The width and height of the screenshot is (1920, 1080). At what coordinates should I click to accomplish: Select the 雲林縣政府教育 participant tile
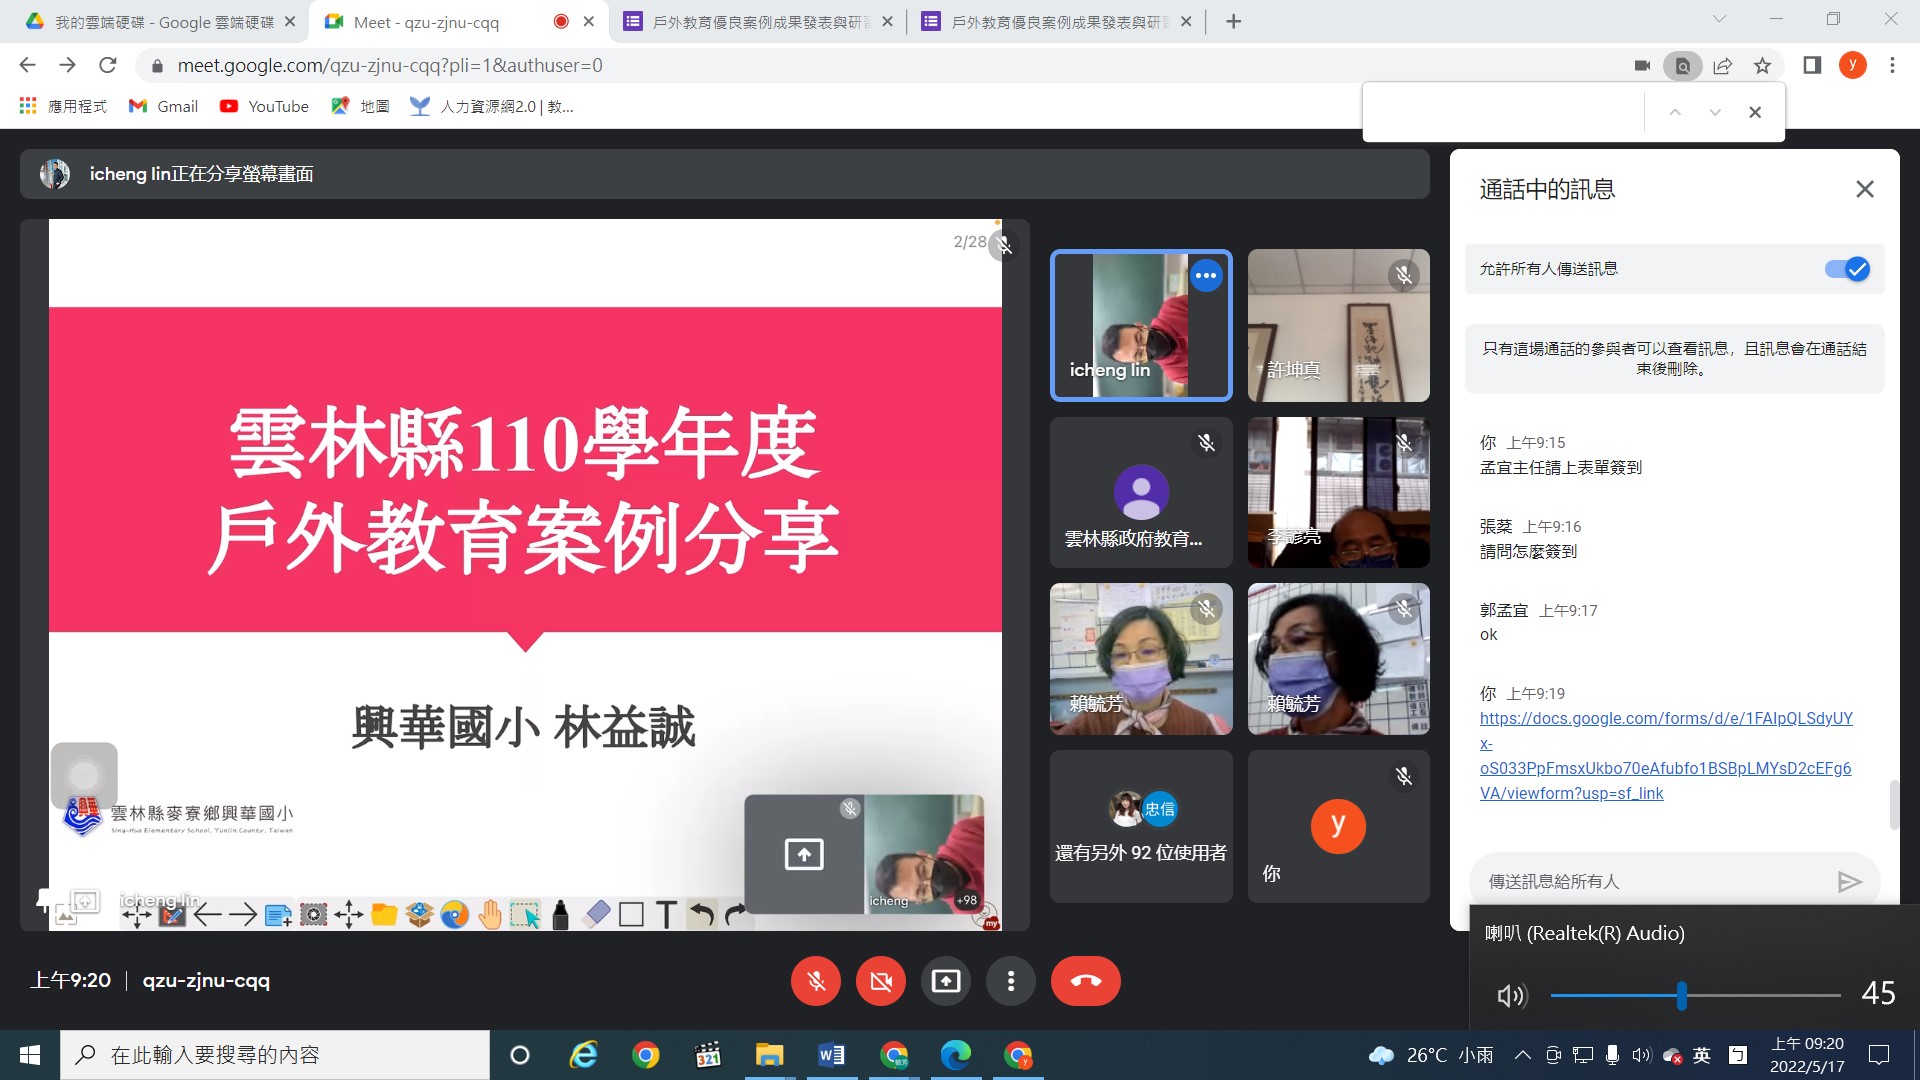tap(1141, 492)
